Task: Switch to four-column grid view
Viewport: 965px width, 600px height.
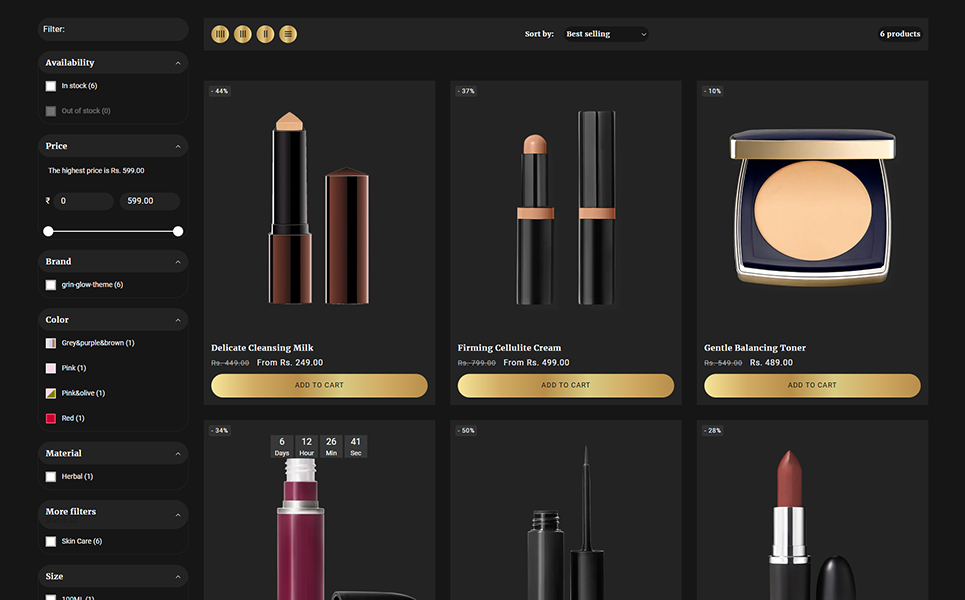Action: pos(220,34)
